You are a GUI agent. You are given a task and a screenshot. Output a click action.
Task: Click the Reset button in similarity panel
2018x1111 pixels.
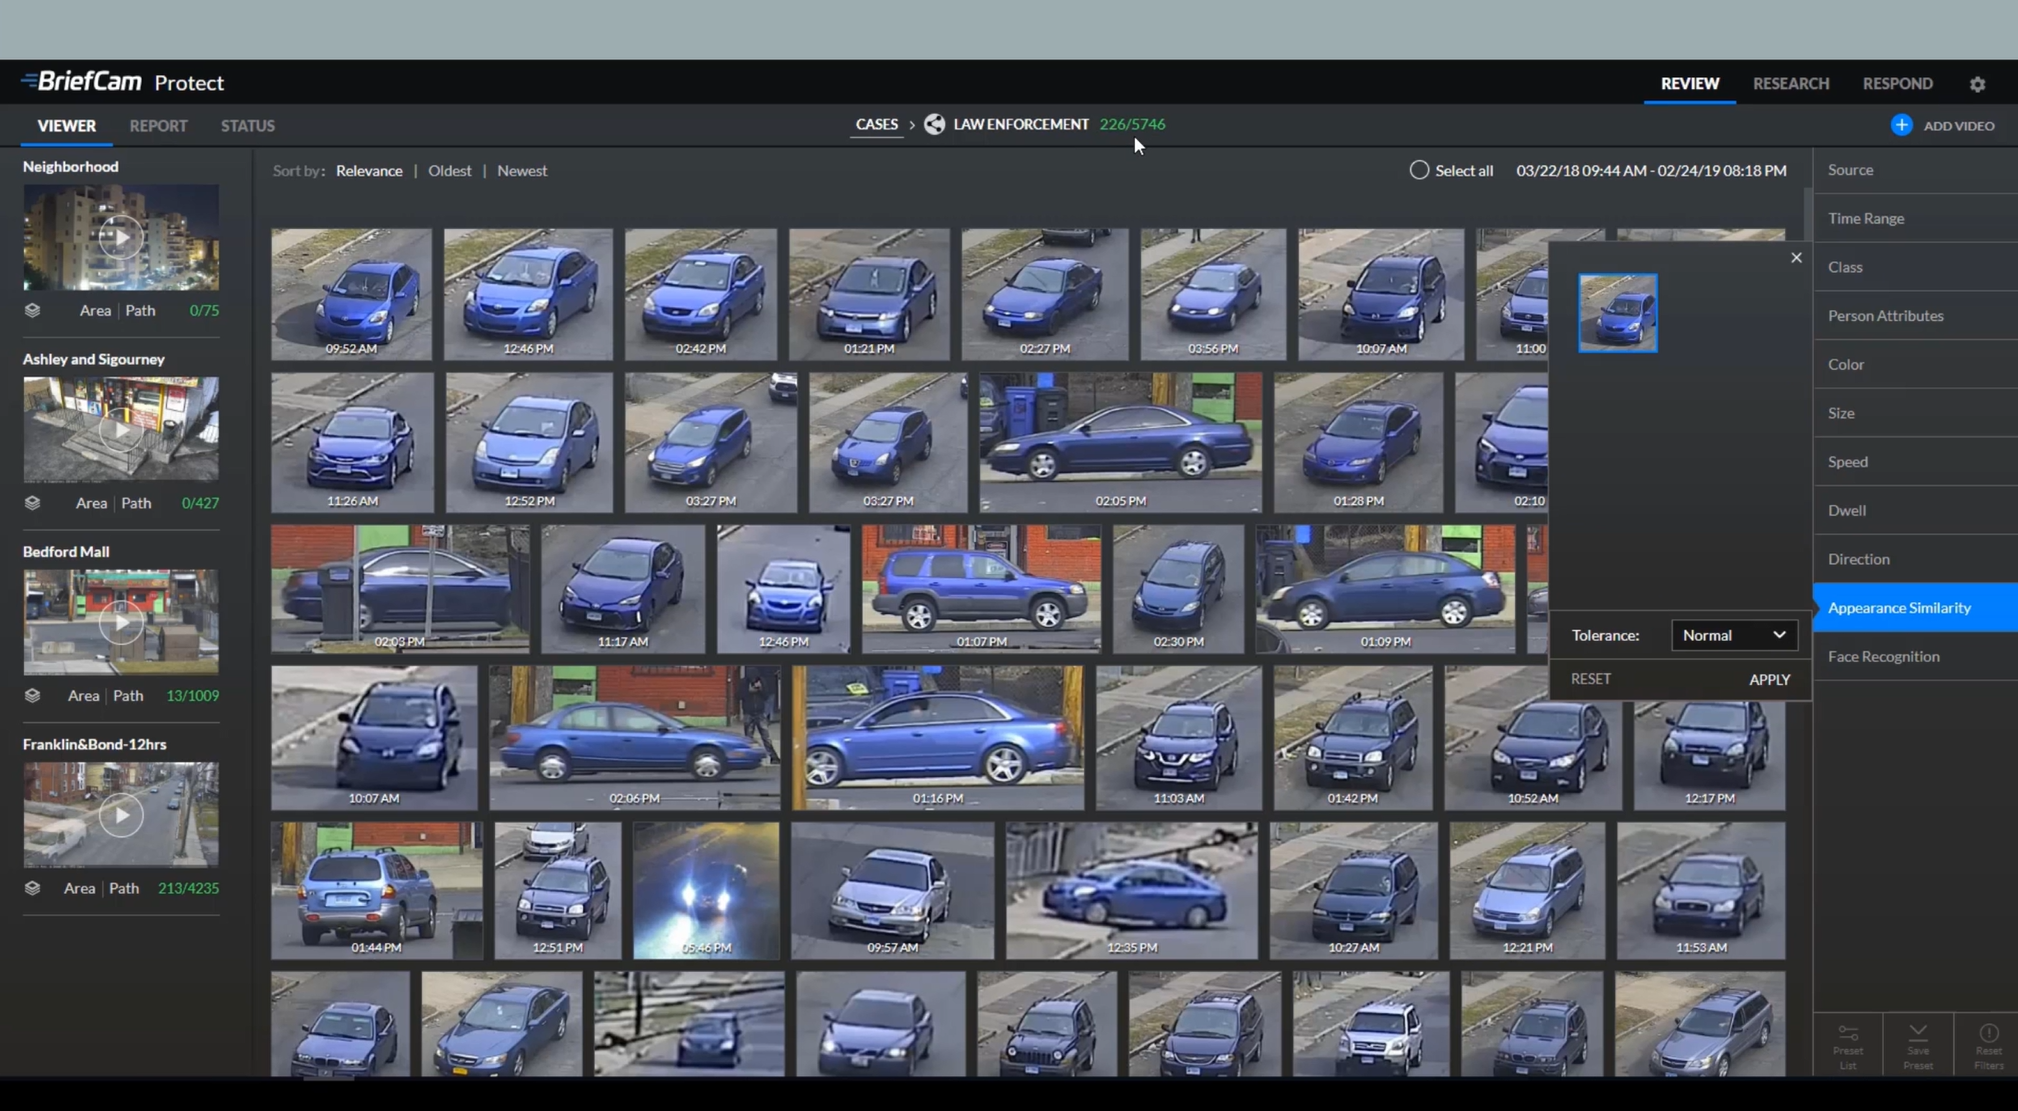[x=1590, y=679]
